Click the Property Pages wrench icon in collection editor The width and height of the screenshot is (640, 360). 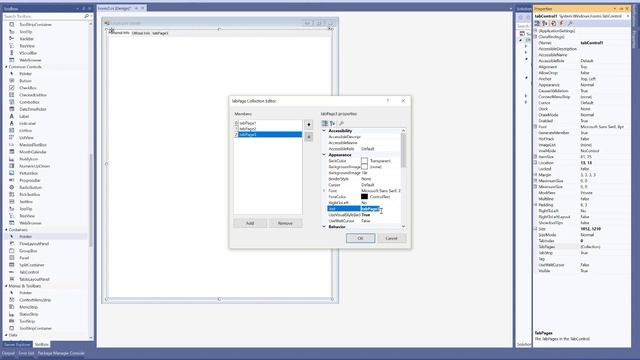coord(341,123)
